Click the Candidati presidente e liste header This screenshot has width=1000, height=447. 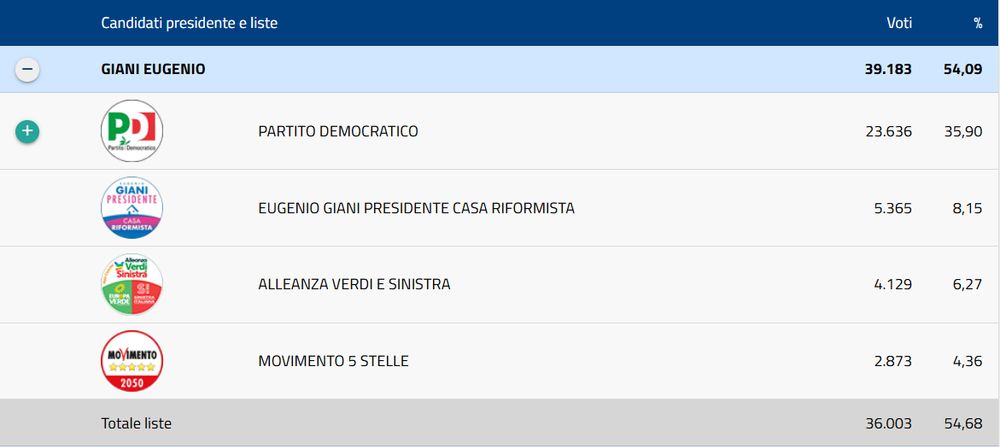pos(189,23)
